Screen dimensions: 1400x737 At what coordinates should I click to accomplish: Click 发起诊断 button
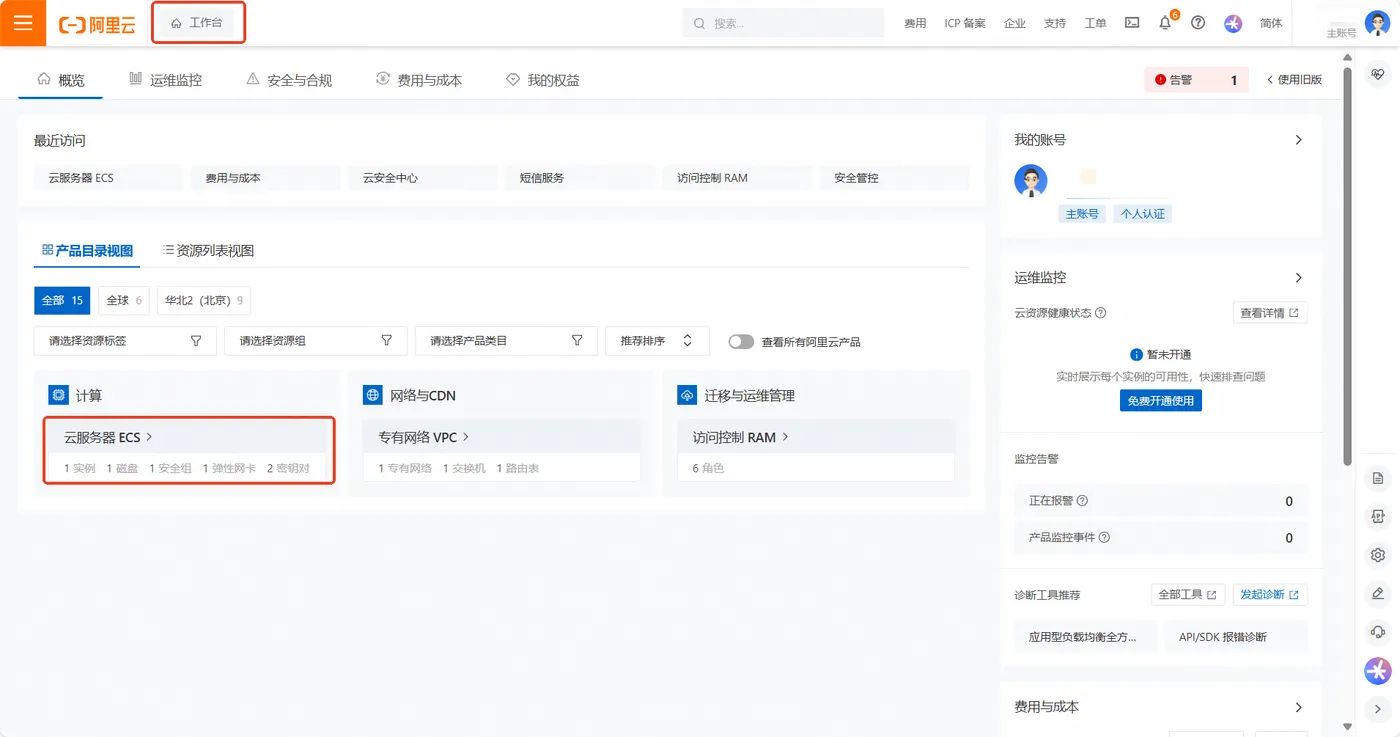click(x=1270, y=595)
